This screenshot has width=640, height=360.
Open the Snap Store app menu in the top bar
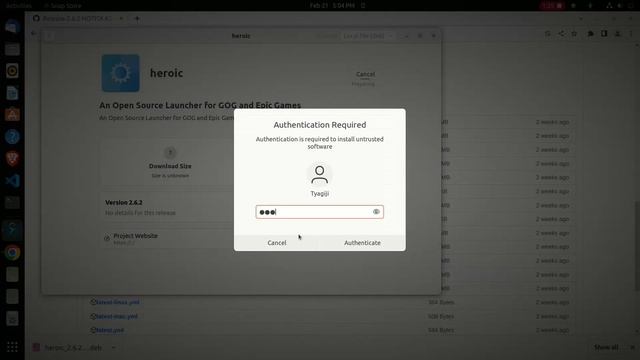tap(62, 5)
